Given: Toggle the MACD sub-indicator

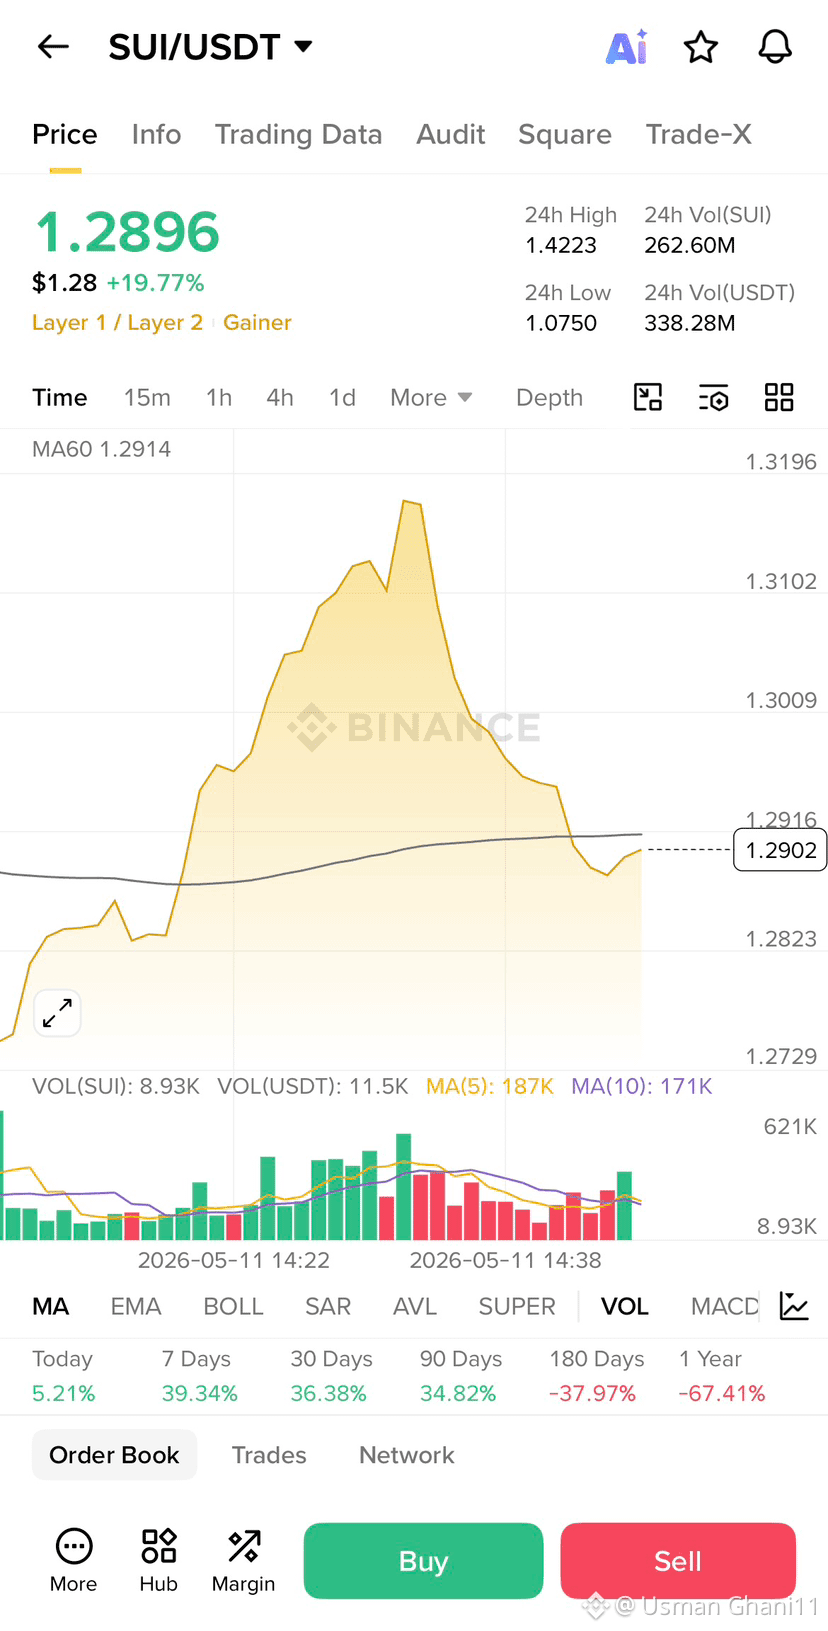Looking at the screenshot, I should click(725, 1307).
